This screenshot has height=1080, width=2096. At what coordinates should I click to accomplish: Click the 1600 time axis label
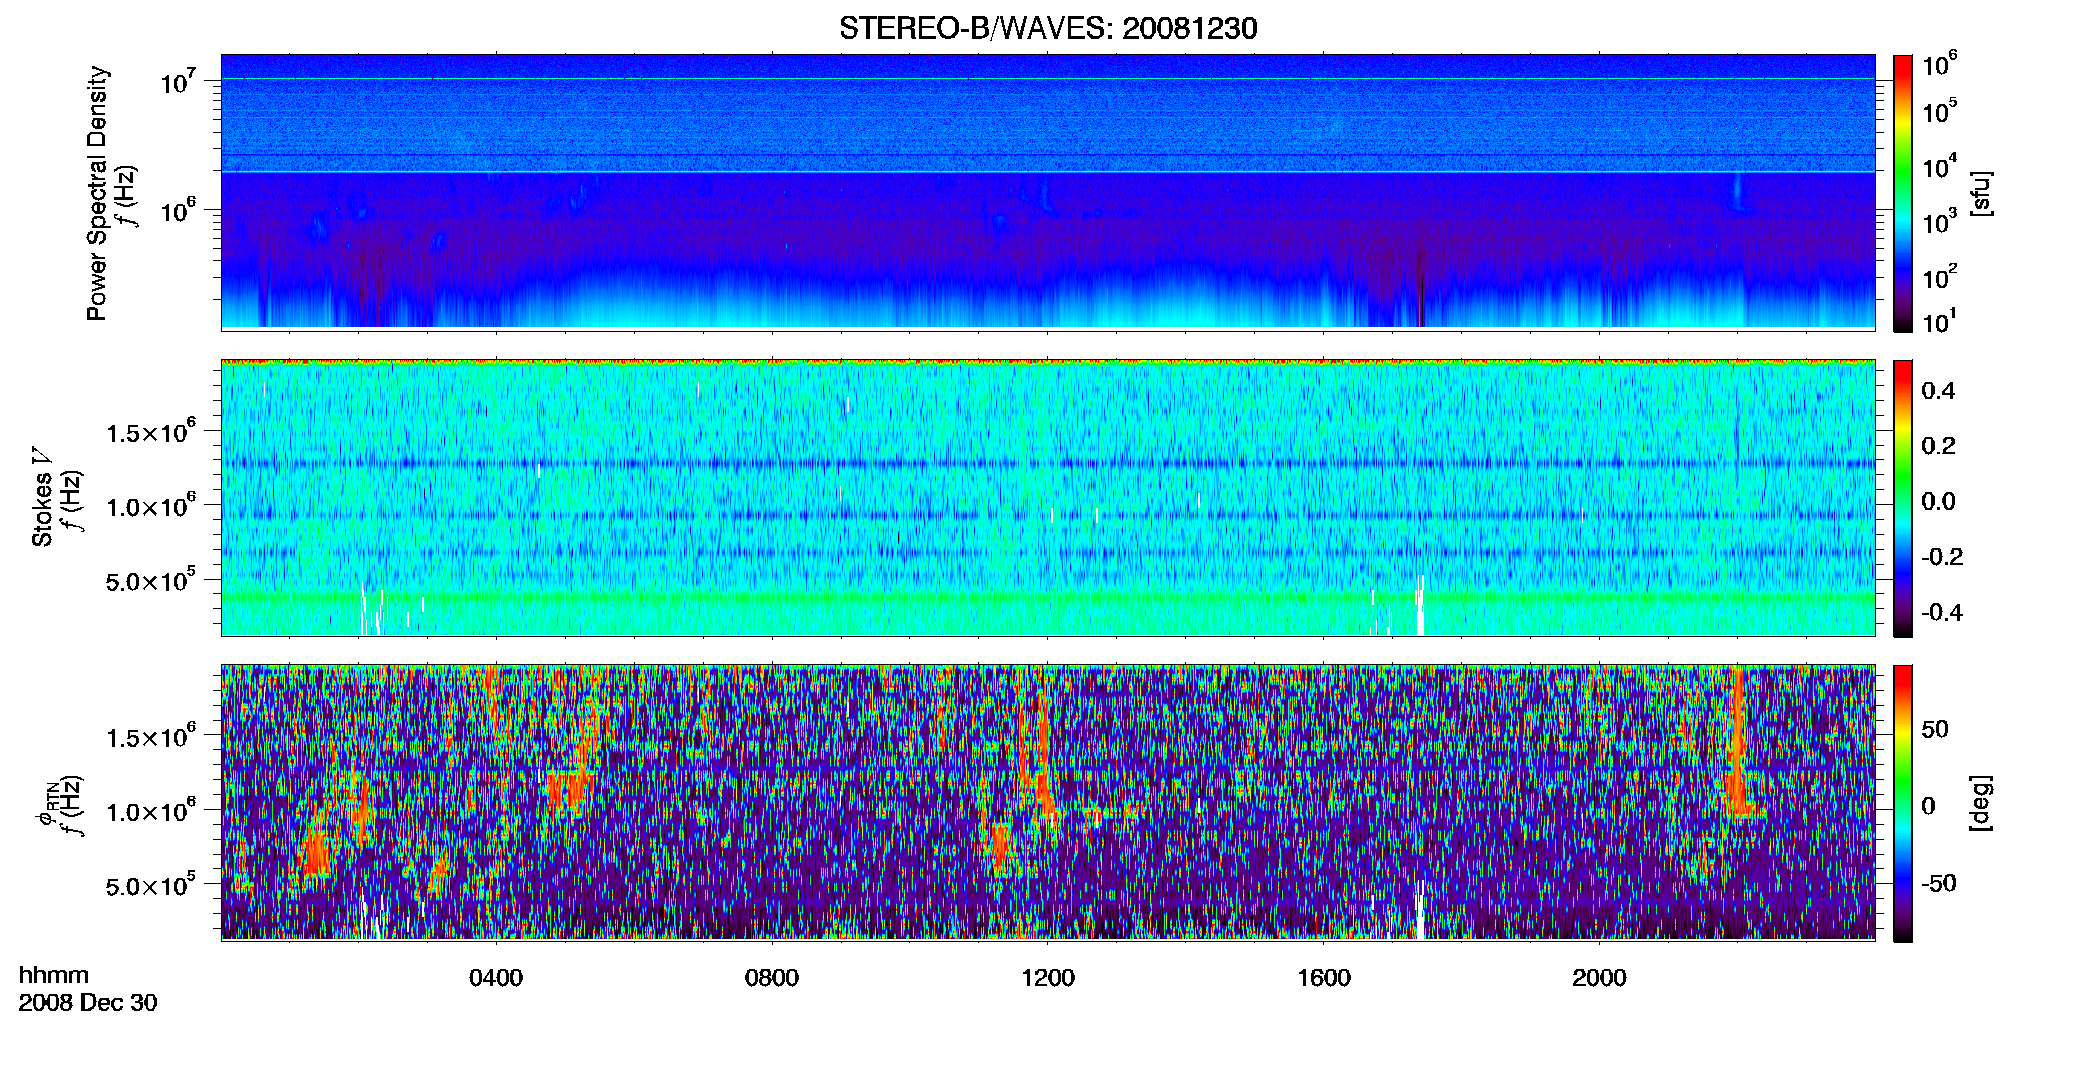pyautogui.click(x=1324, y=978)
